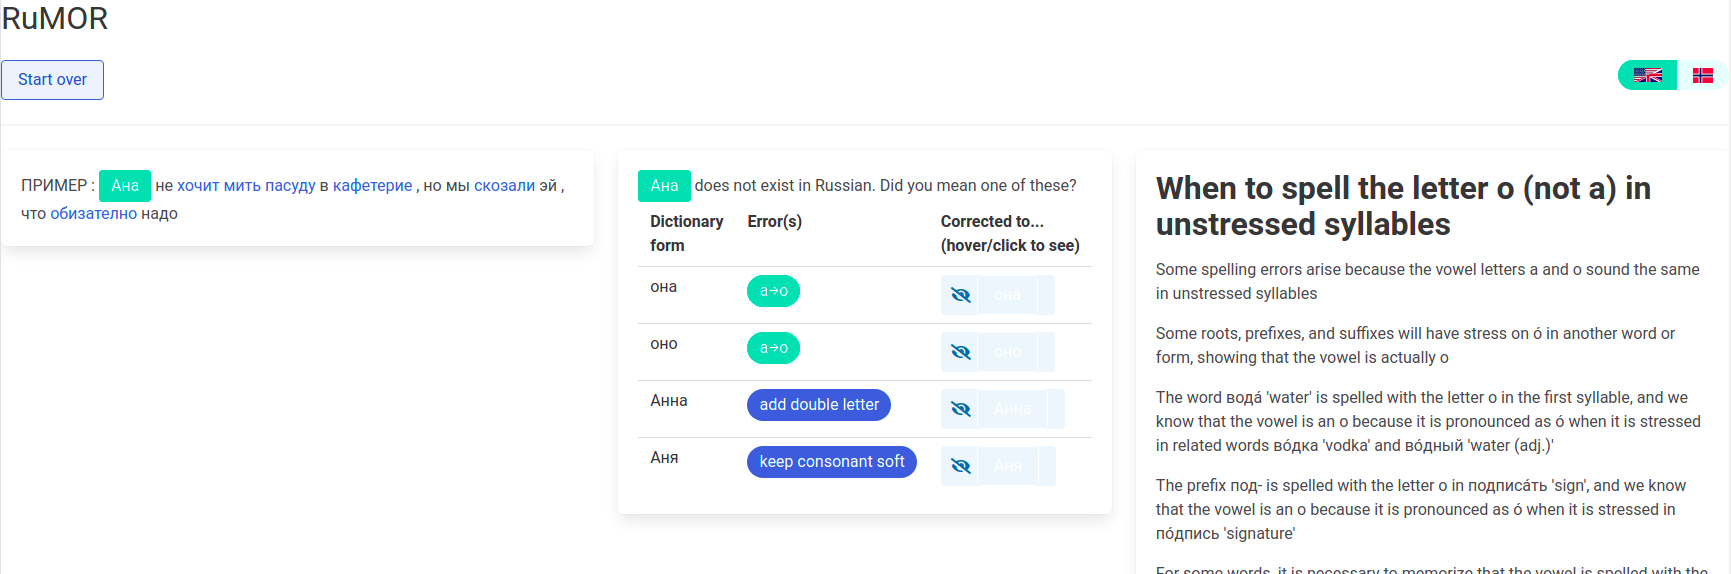Switch language to English flag
1731x574 pixels.
pyautogui.click(x=1647, y=75)
